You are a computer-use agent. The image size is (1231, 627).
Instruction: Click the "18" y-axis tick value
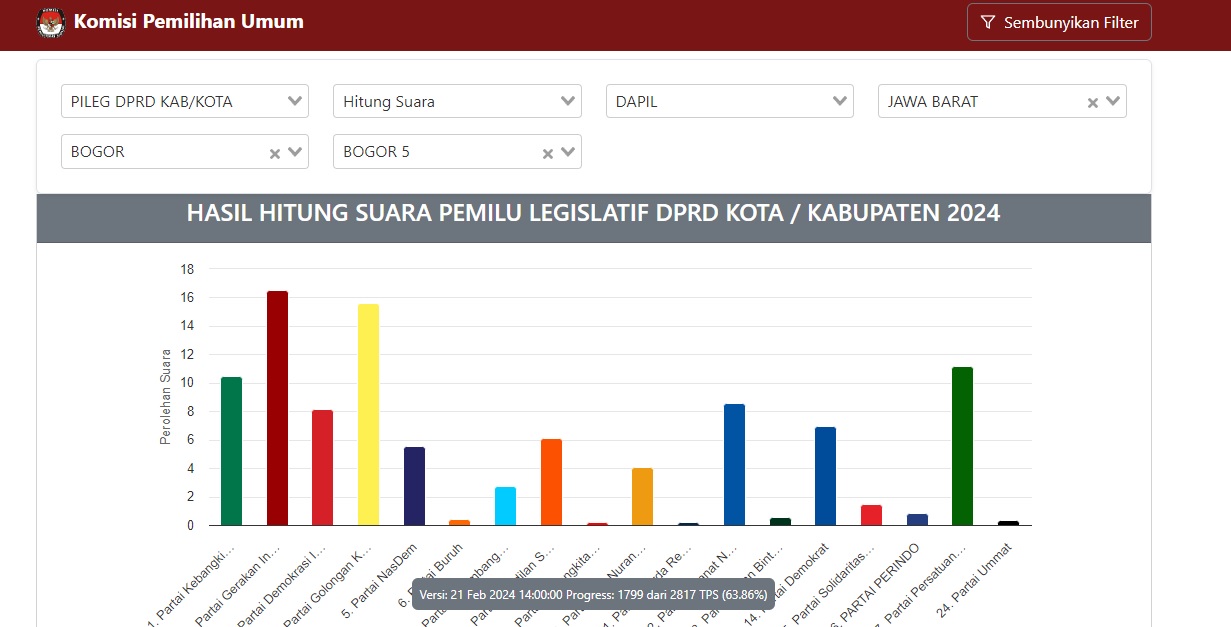pyautogui.click(x=187, y=269)
